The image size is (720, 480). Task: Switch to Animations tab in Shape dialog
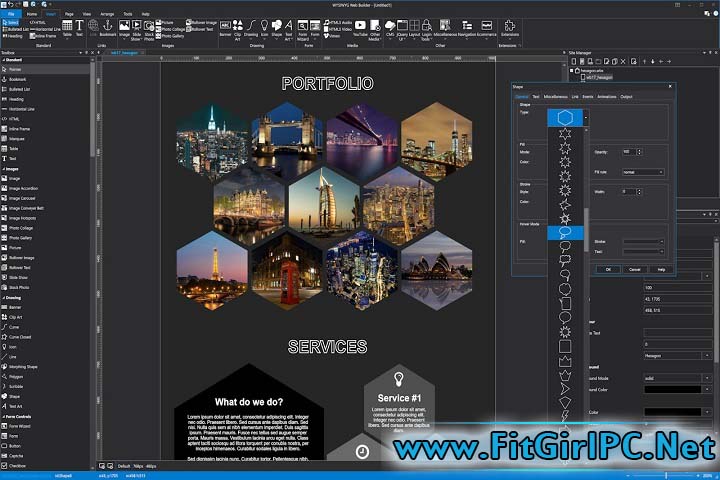pos(606,97)
